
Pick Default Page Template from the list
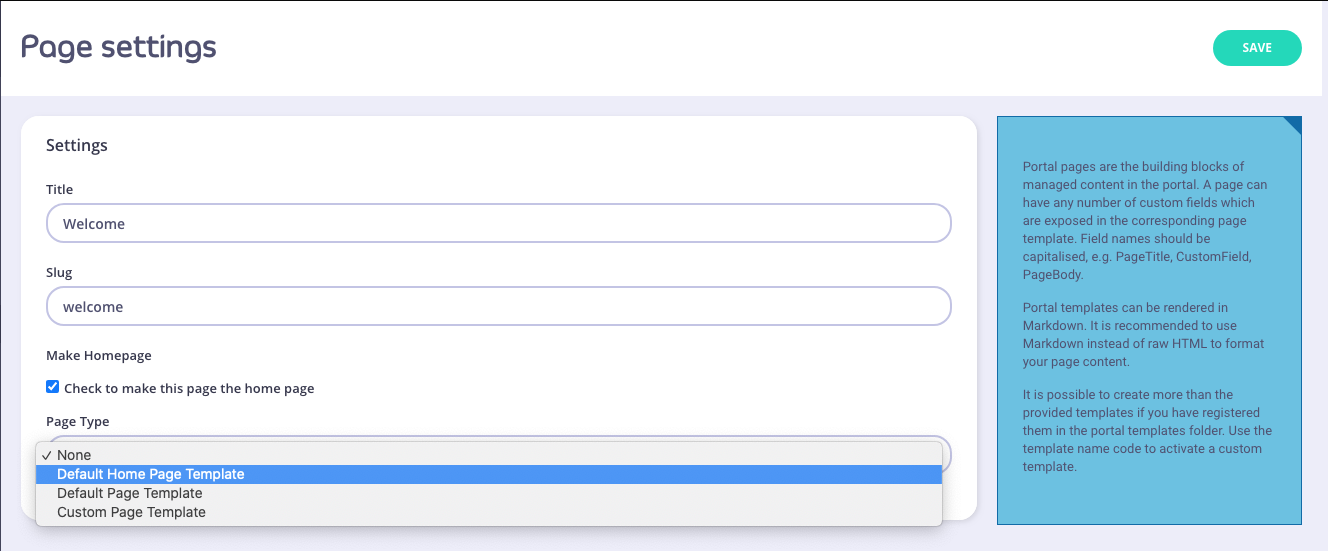pyautogui.click(x=130, y=493)
